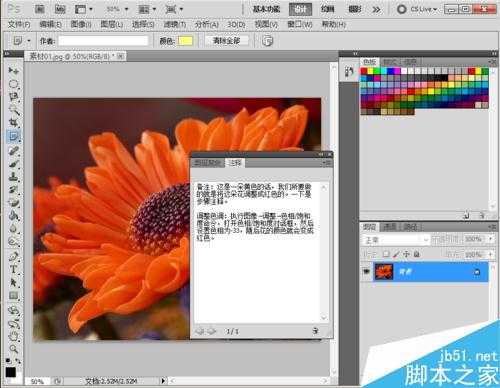The width and height of the screenshot is (500, 388).
Task: Open status bar info arrow at bottom
Action: pos(163,380)
